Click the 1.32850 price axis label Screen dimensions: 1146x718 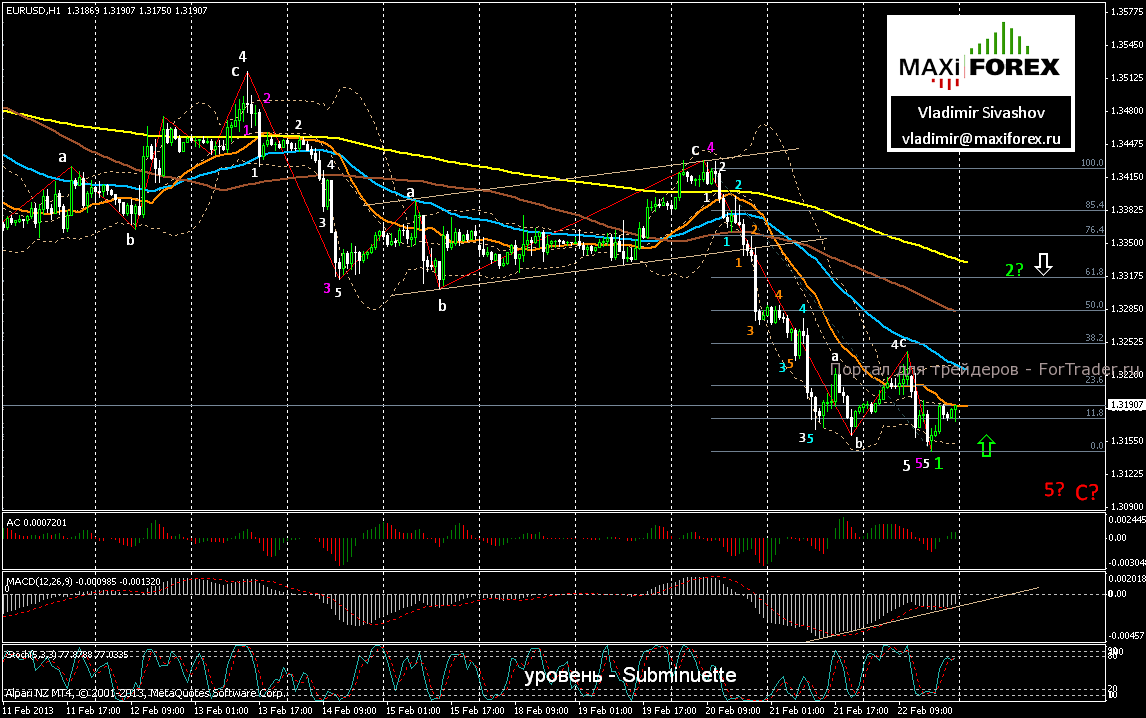(1126, 309)
